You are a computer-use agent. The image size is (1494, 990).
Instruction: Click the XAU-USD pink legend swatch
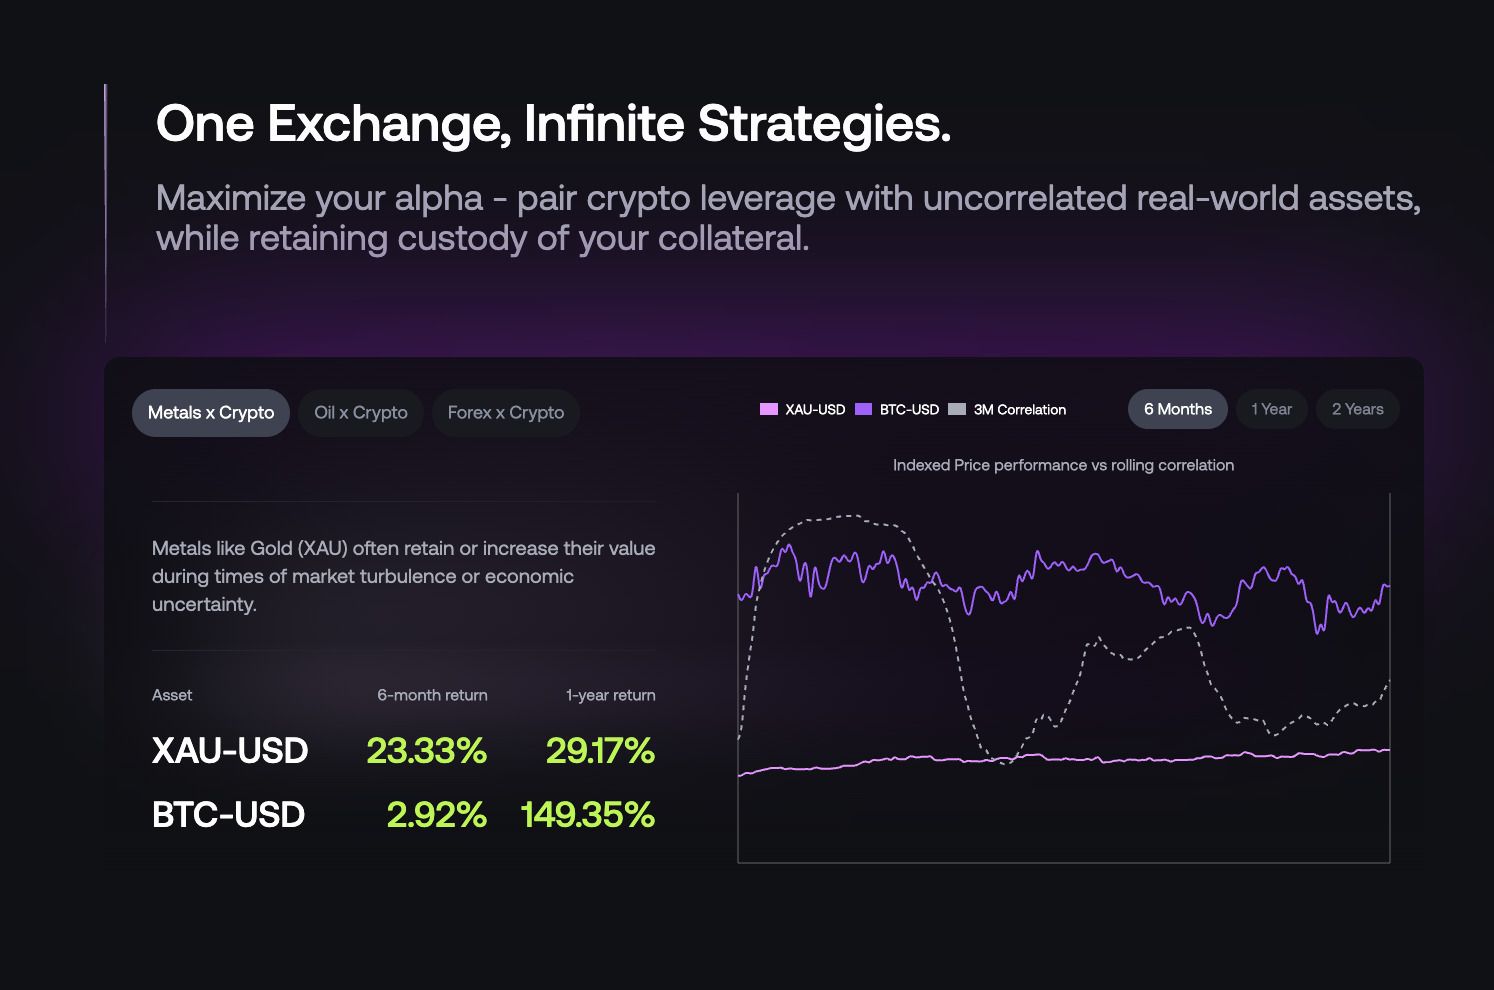coord(769,409)
